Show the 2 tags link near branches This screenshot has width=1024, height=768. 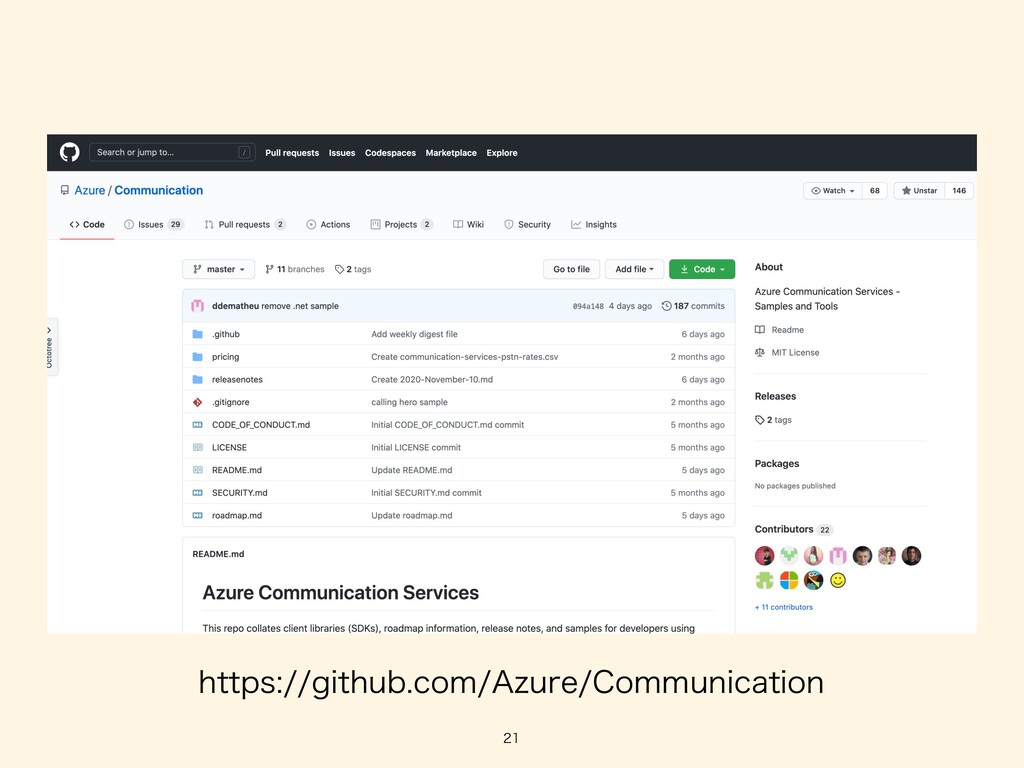point(353,269)
